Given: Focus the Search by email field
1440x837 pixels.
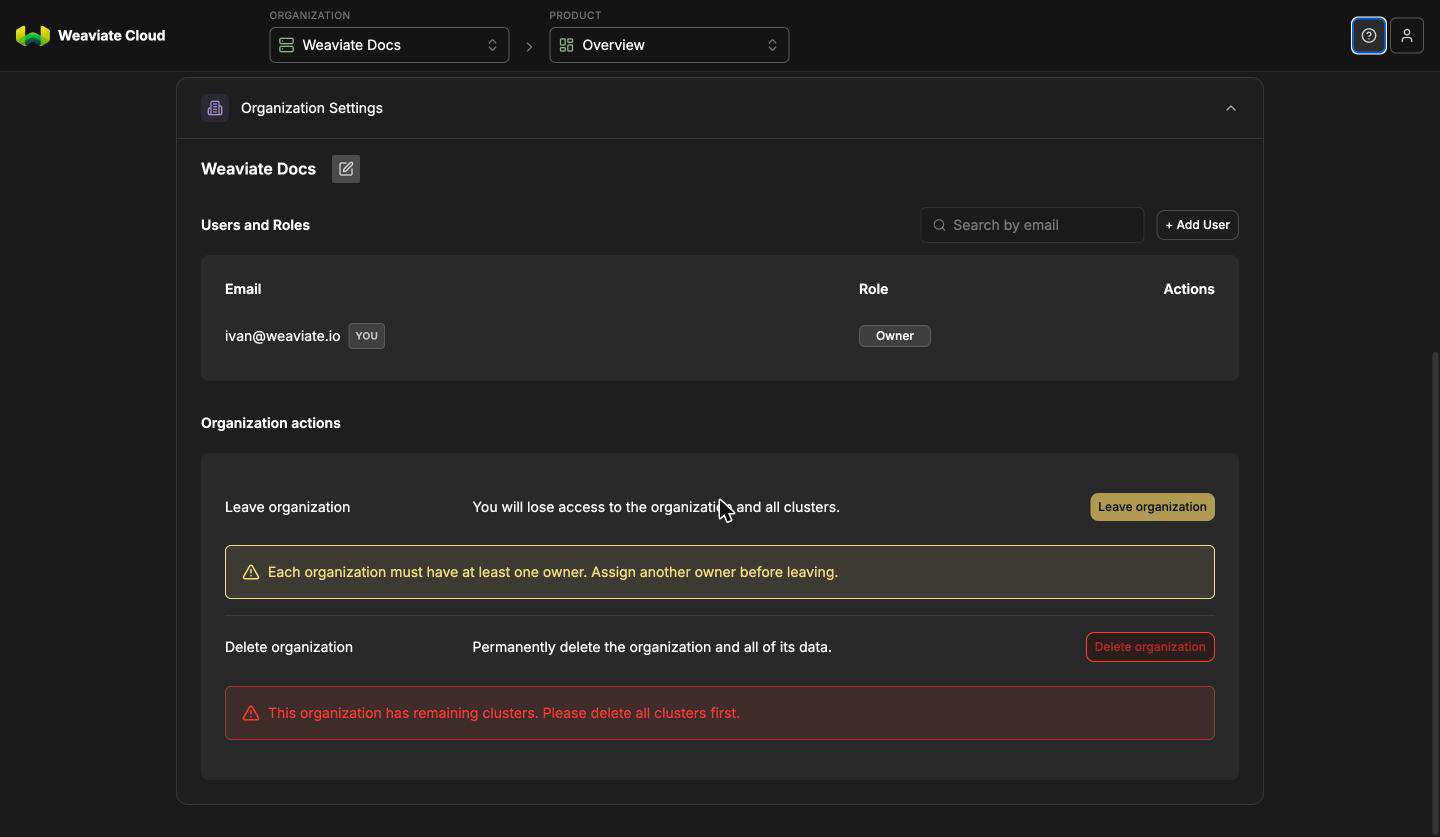Looking at the screenshot, I should [x=1032, y=225].
